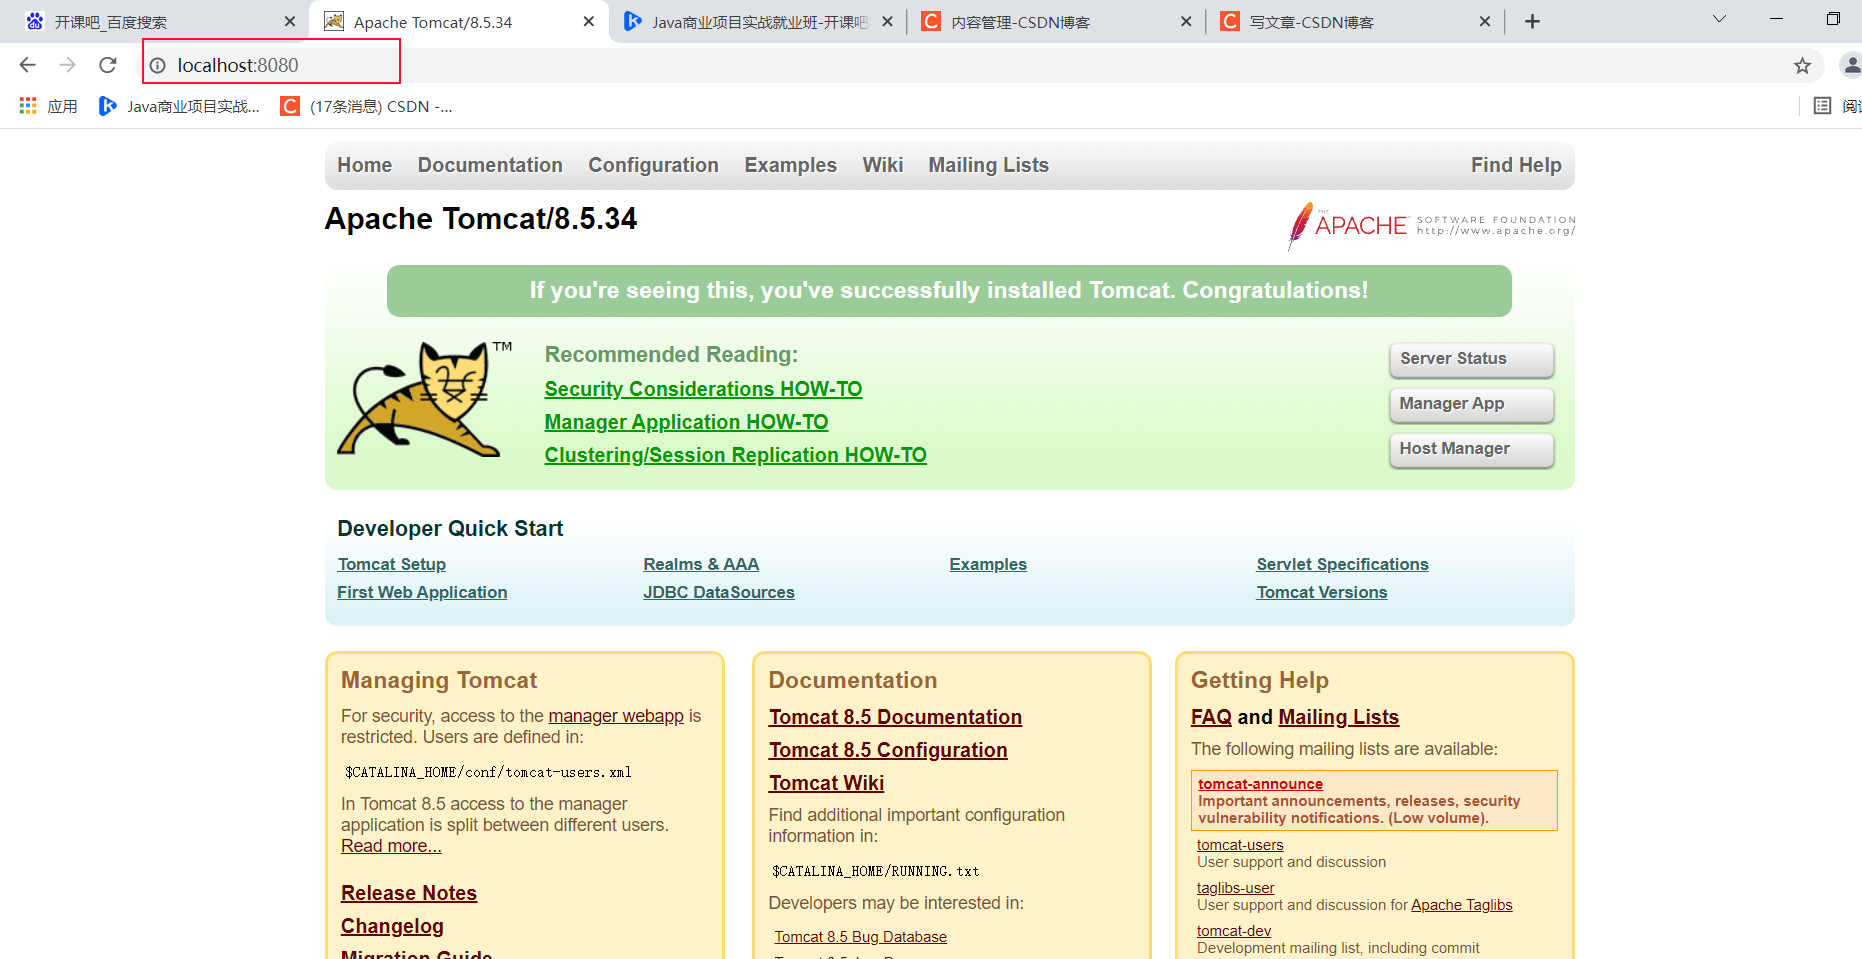Open Clustering/Session Replication HOW-TO link
1862x959 pixels.
coord(735,455)
